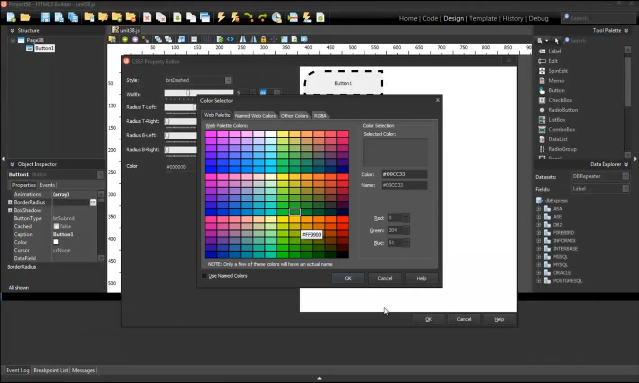Toggle the Use Named Colors checkbox
Screen dimensions: 639x383
(205, 276)
